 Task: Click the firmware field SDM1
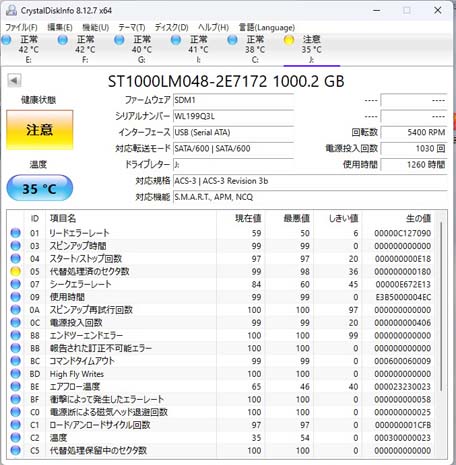[x=233, y=100]
